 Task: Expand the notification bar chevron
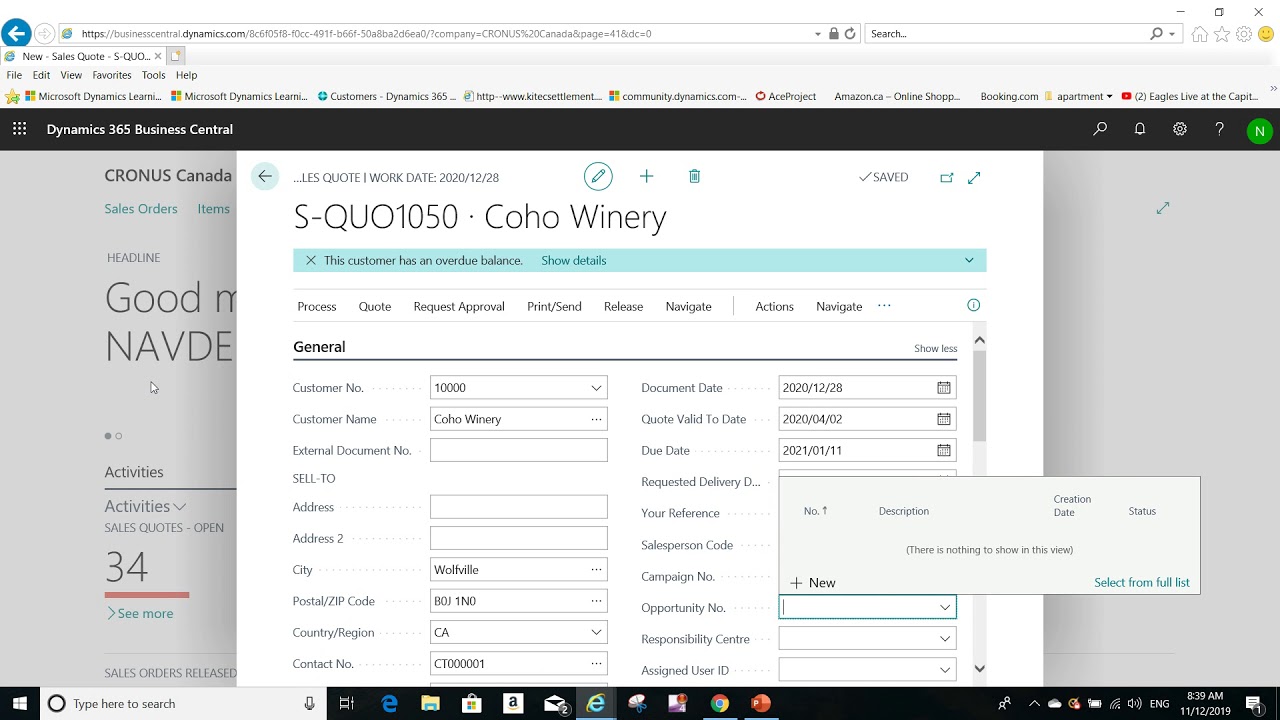(x=969, y=260)
